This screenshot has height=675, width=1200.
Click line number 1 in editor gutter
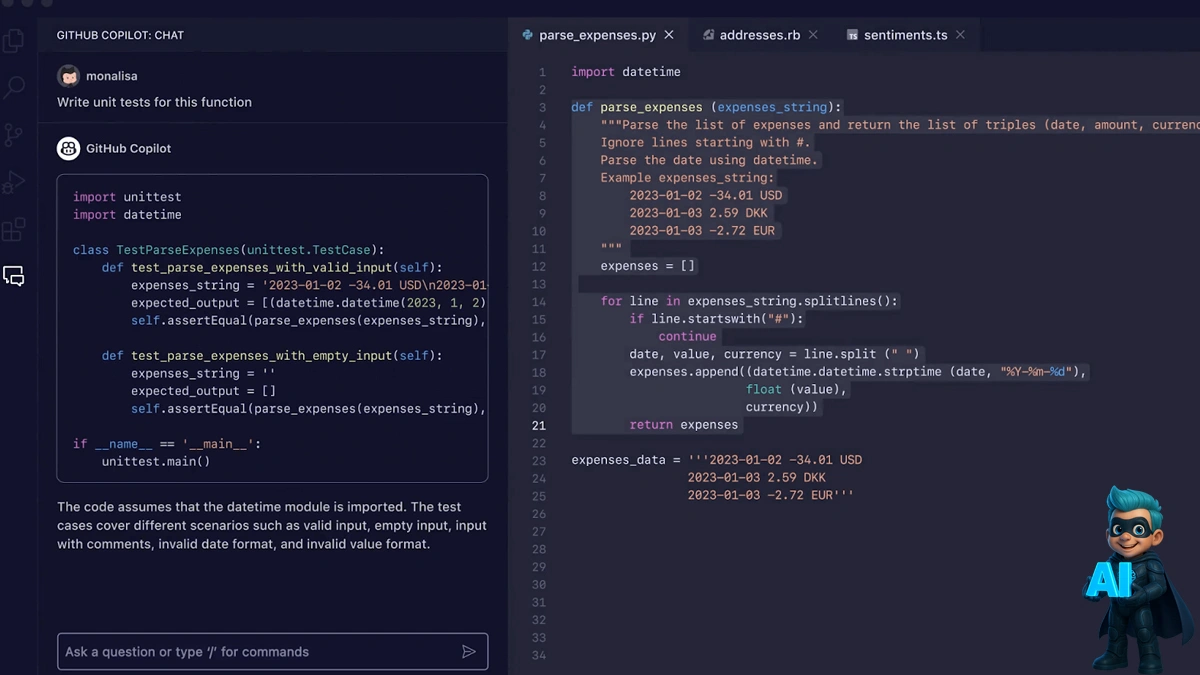pyautogui.click(x=542, y=72)
